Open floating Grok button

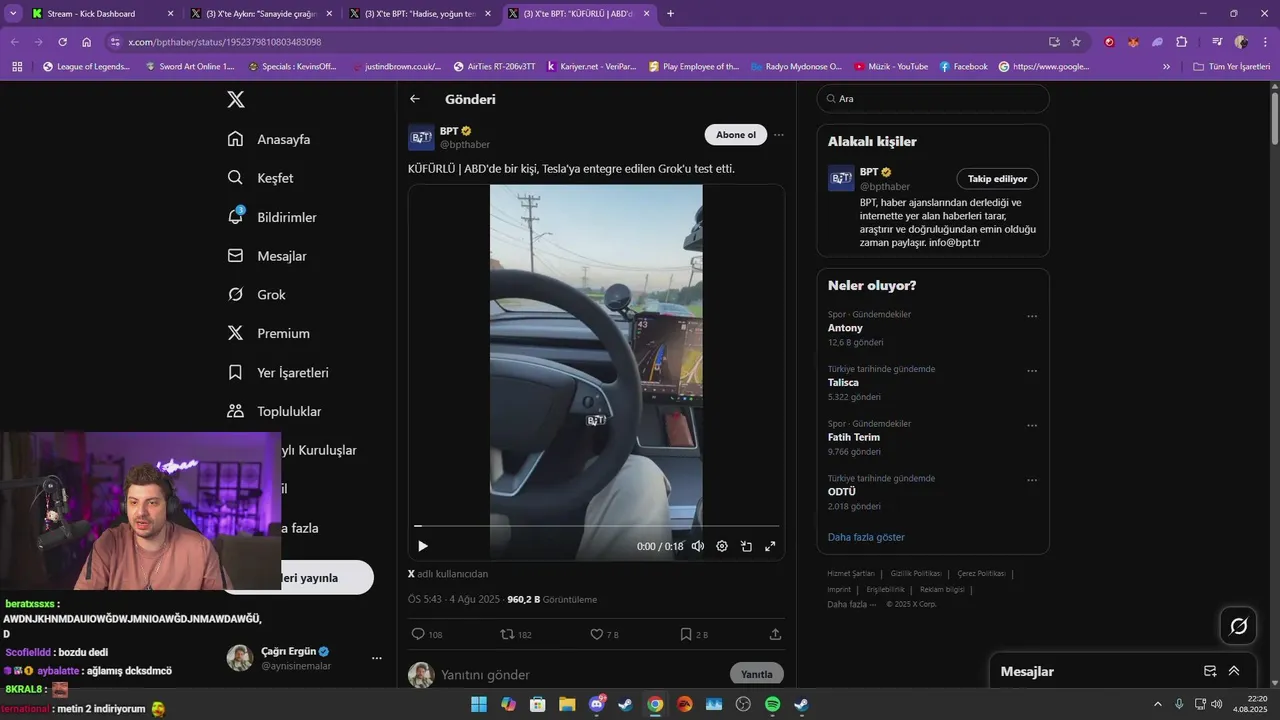point(1239,626)
